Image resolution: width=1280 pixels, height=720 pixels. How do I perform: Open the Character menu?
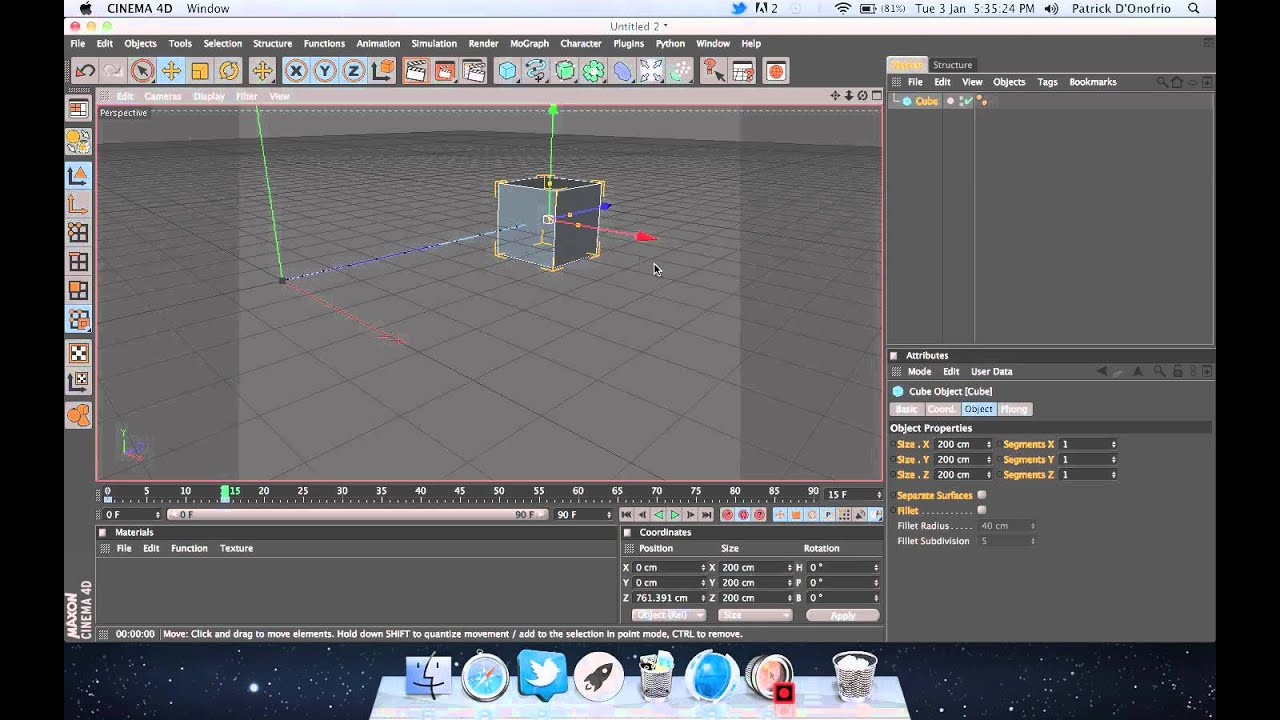click(581, 44)
